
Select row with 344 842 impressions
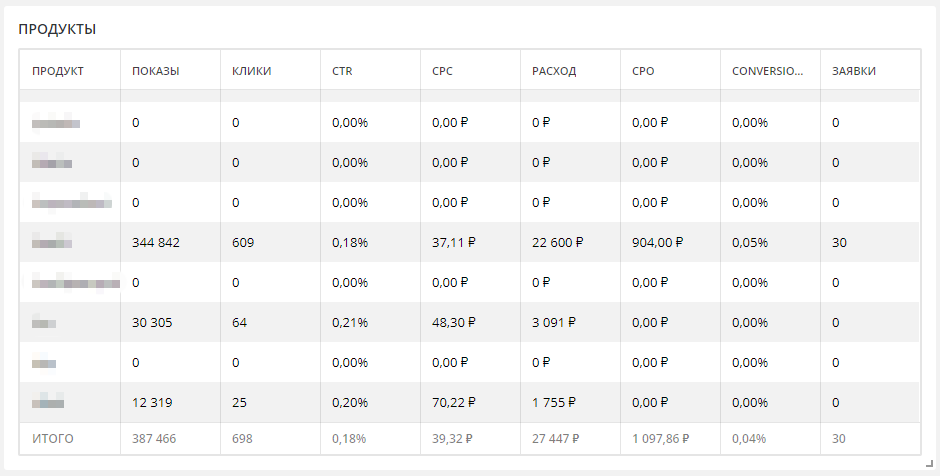coord(469,242)
